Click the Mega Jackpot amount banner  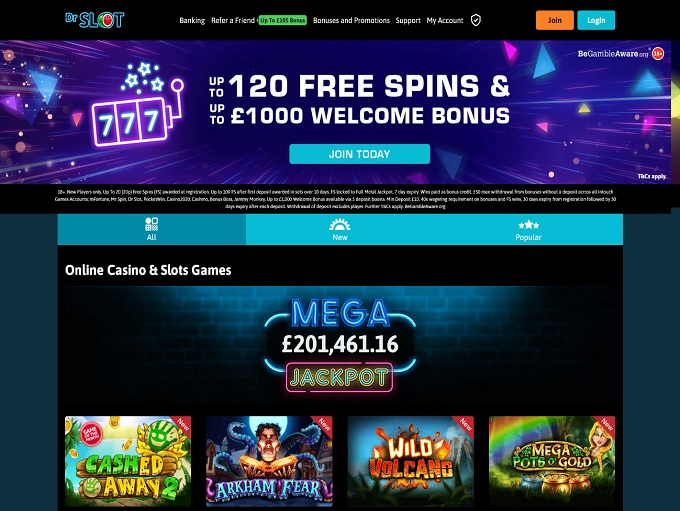tap(340, 346)
